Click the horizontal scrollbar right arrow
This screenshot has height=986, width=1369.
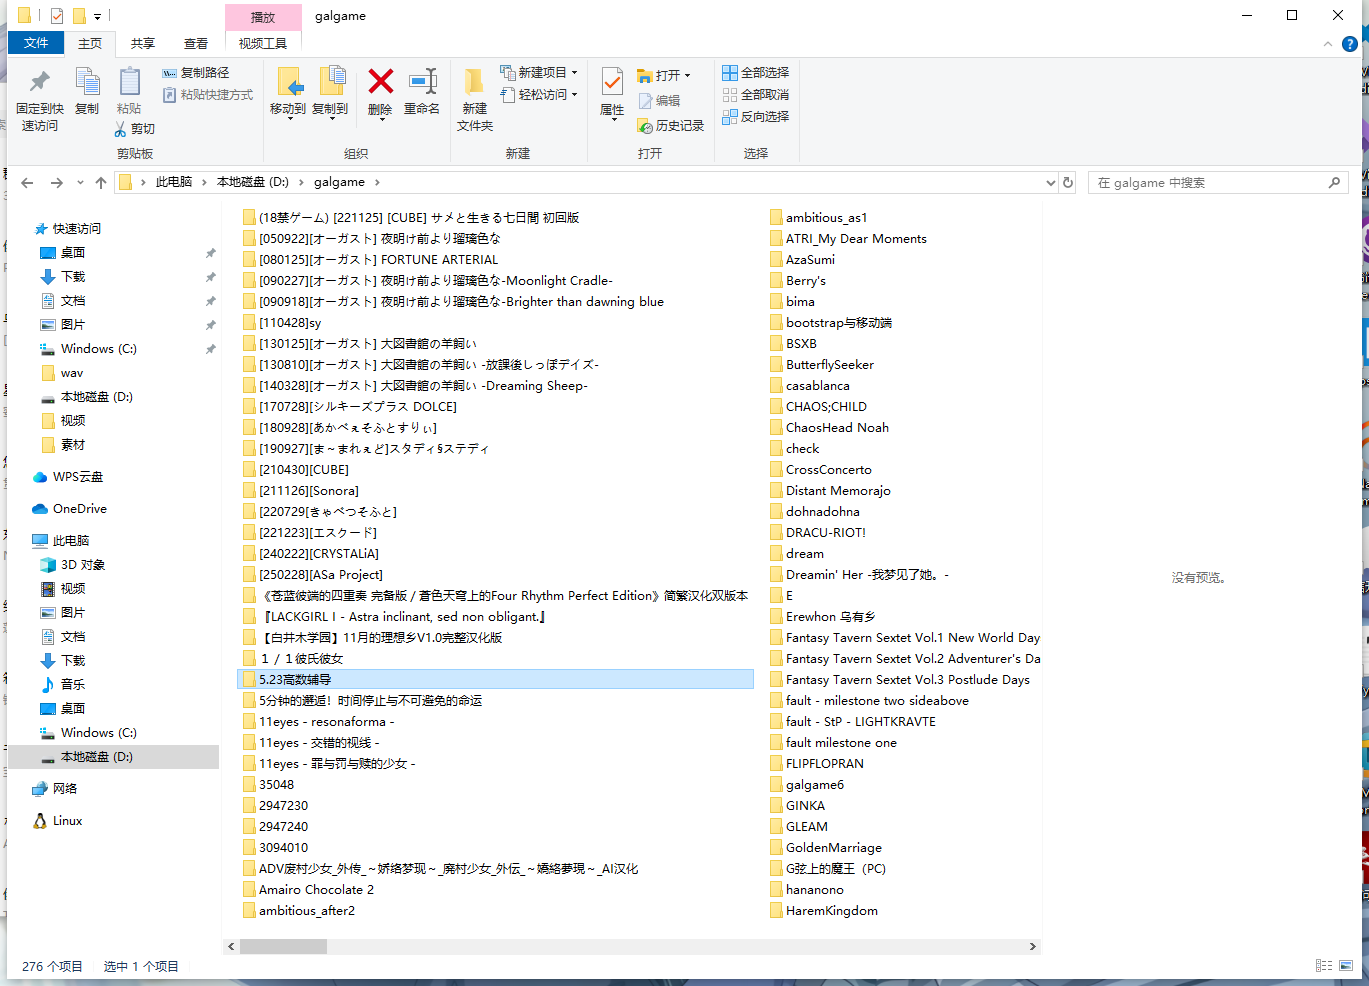pyautogui.click(x=1032, y=946)
